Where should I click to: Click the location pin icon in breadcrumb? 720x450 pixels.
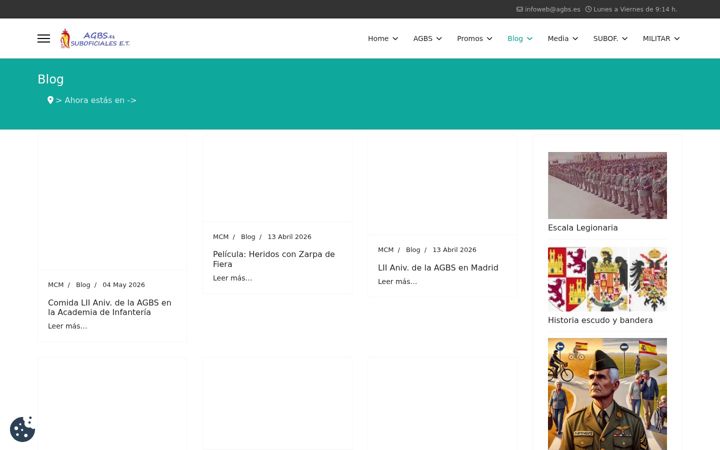click(x=50, y=100)
